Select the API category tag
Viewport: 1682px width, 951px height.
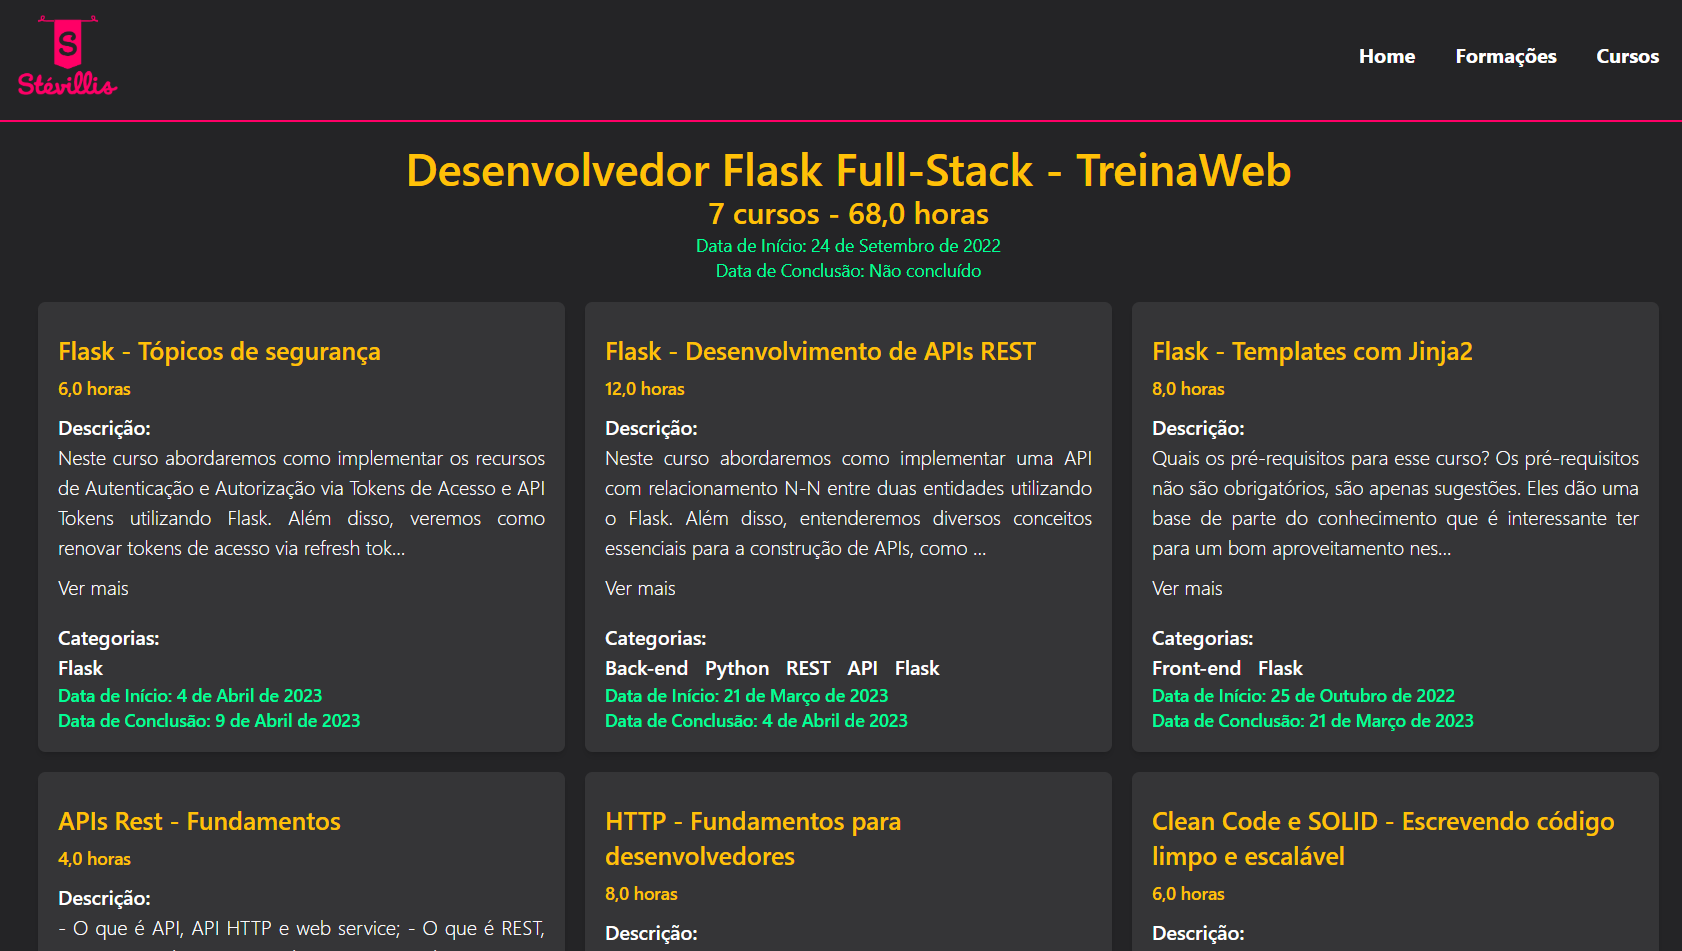pyautogui.click(x=862, y=669)
